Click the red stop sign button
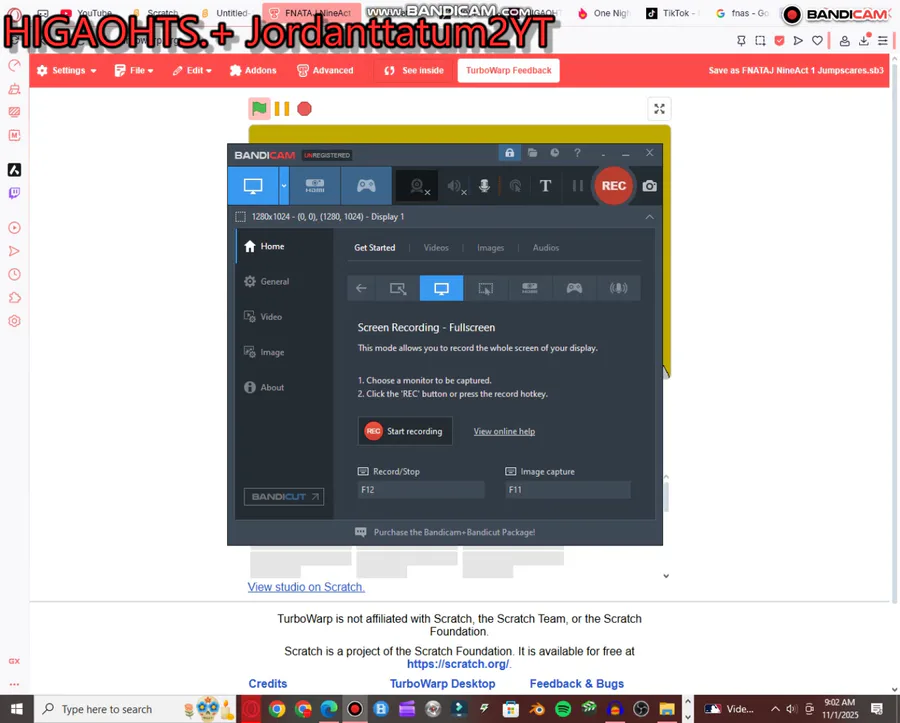Image resolution: width=900 pixels, height=723 pixels. 304,108
